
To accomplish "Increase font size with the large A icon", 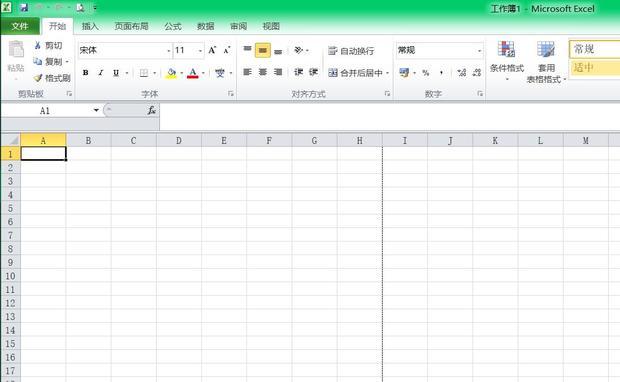I will 212,50.
